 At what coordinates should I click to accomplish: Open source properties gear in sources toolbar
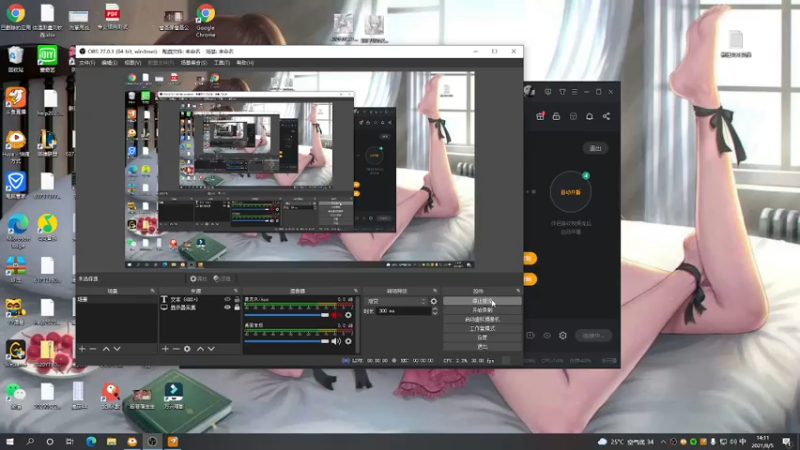(x=187, y=349)
